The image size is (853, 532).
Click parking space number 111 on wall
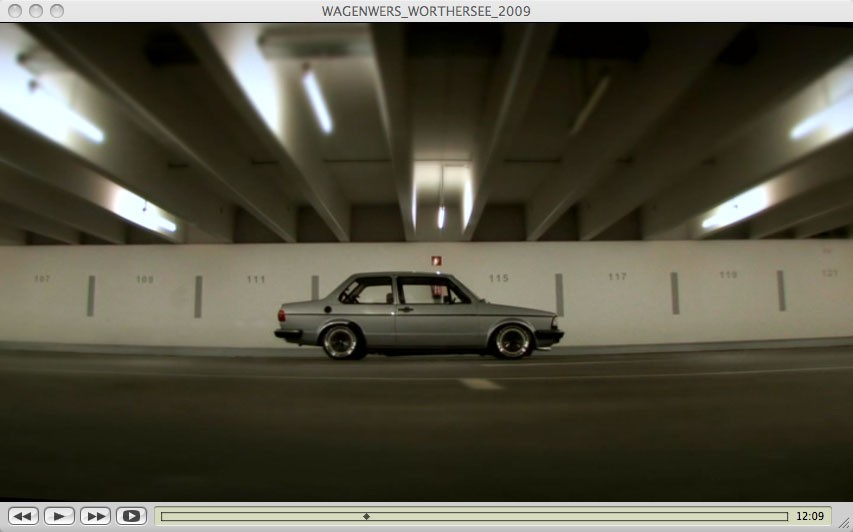[256, 279]
